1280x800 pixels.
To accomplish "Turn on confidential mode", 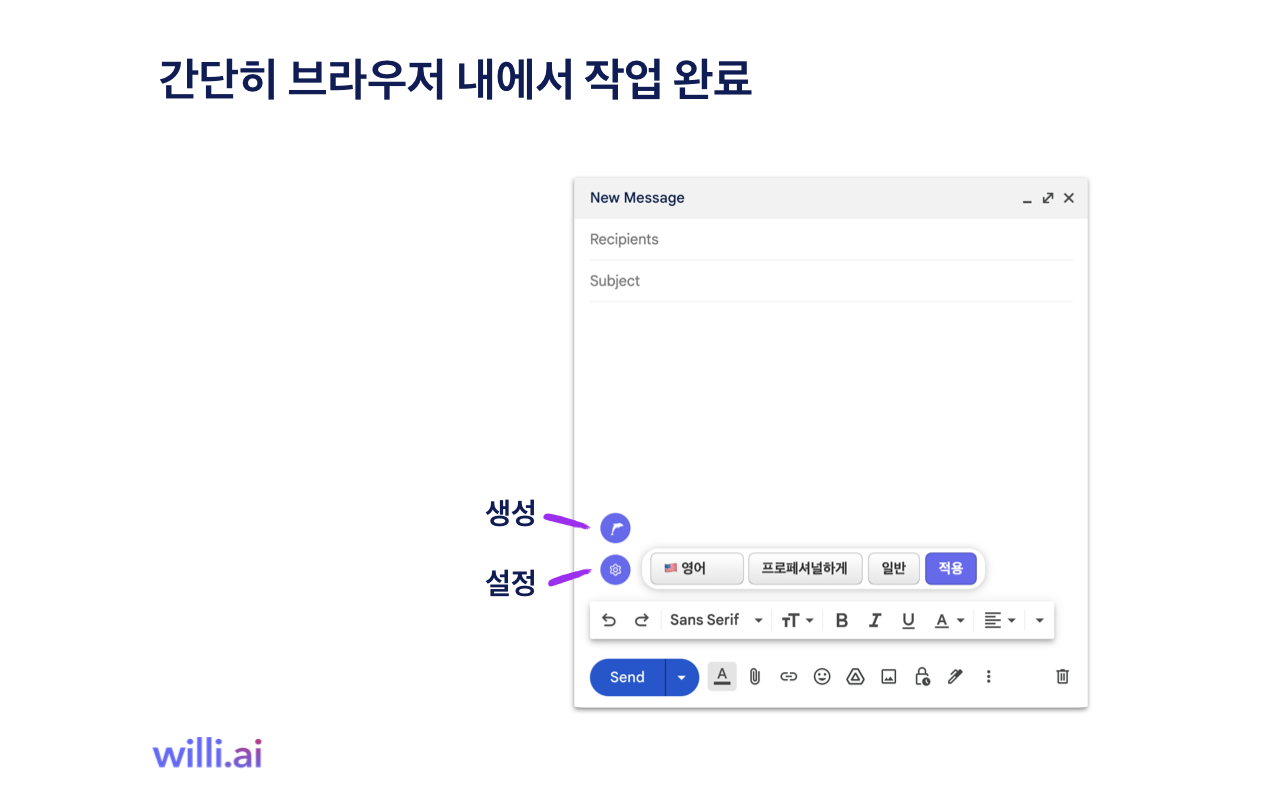I will (x=921, y=677).
